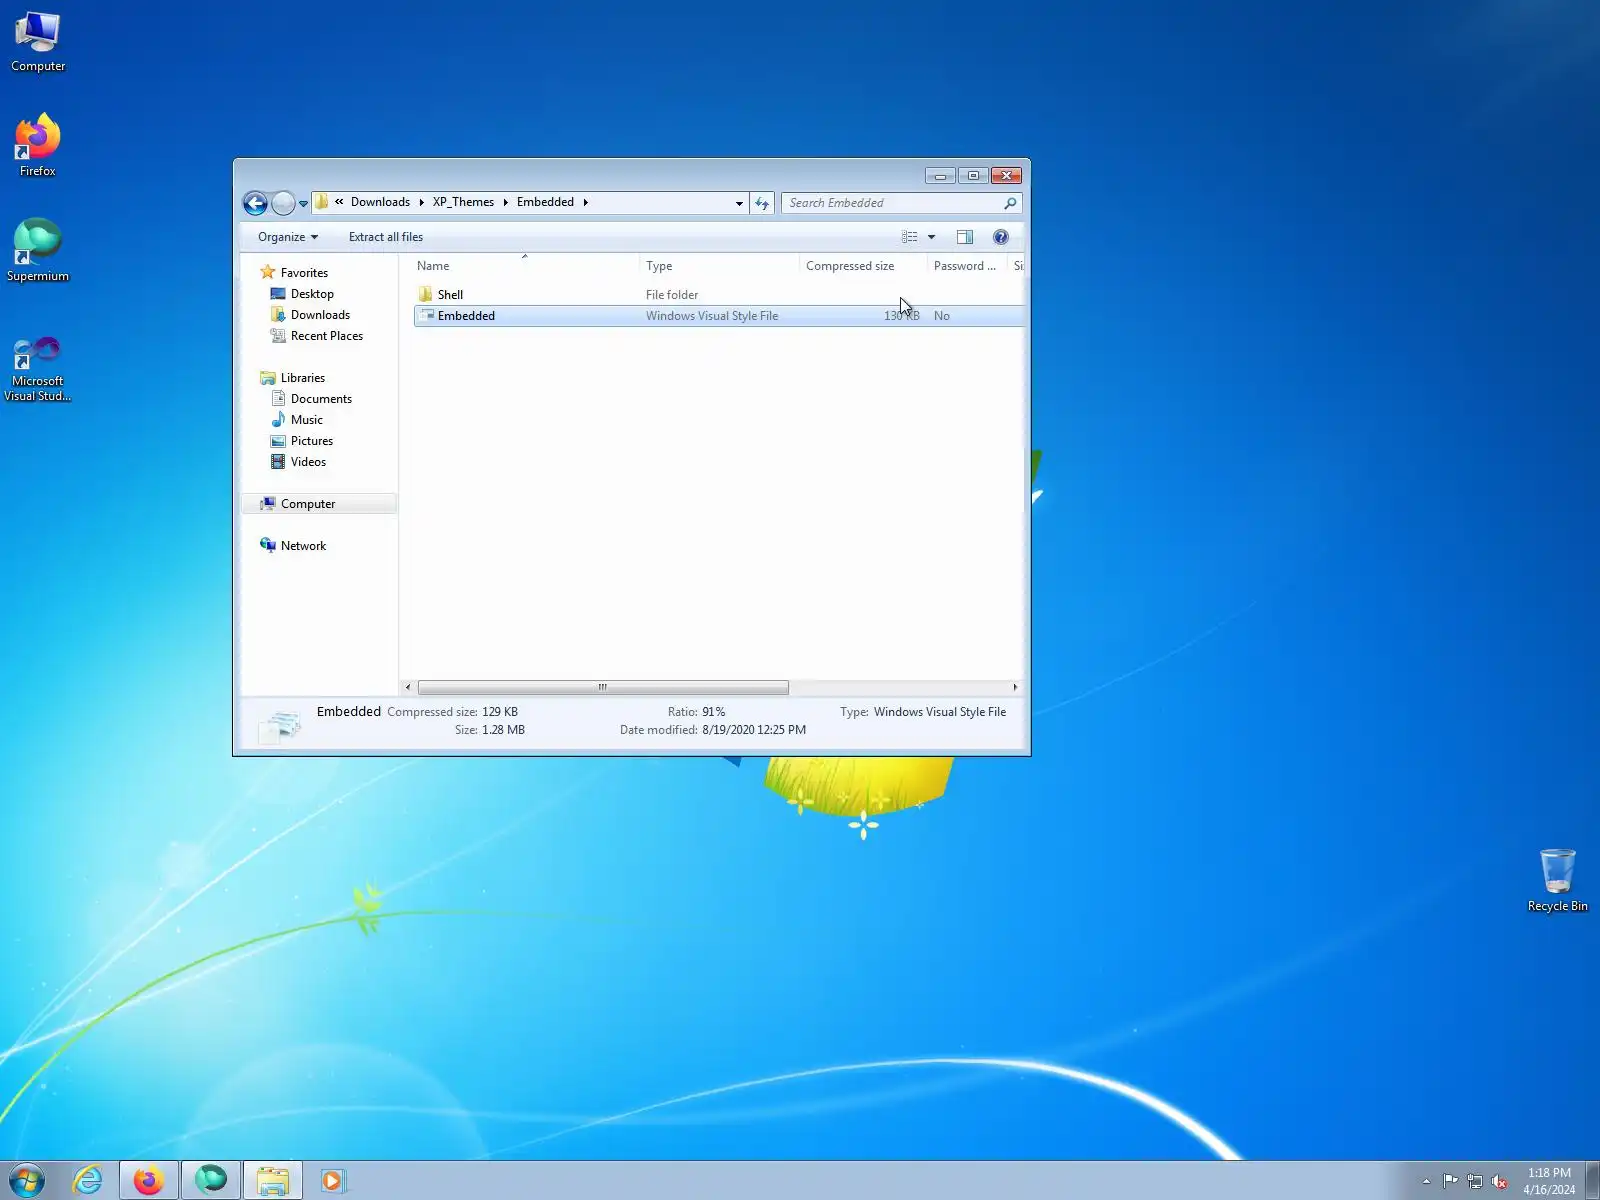Screen dimensions: 1600x1200
Task: Select Libraries in the navigation pane
Action: coord(302,378)
